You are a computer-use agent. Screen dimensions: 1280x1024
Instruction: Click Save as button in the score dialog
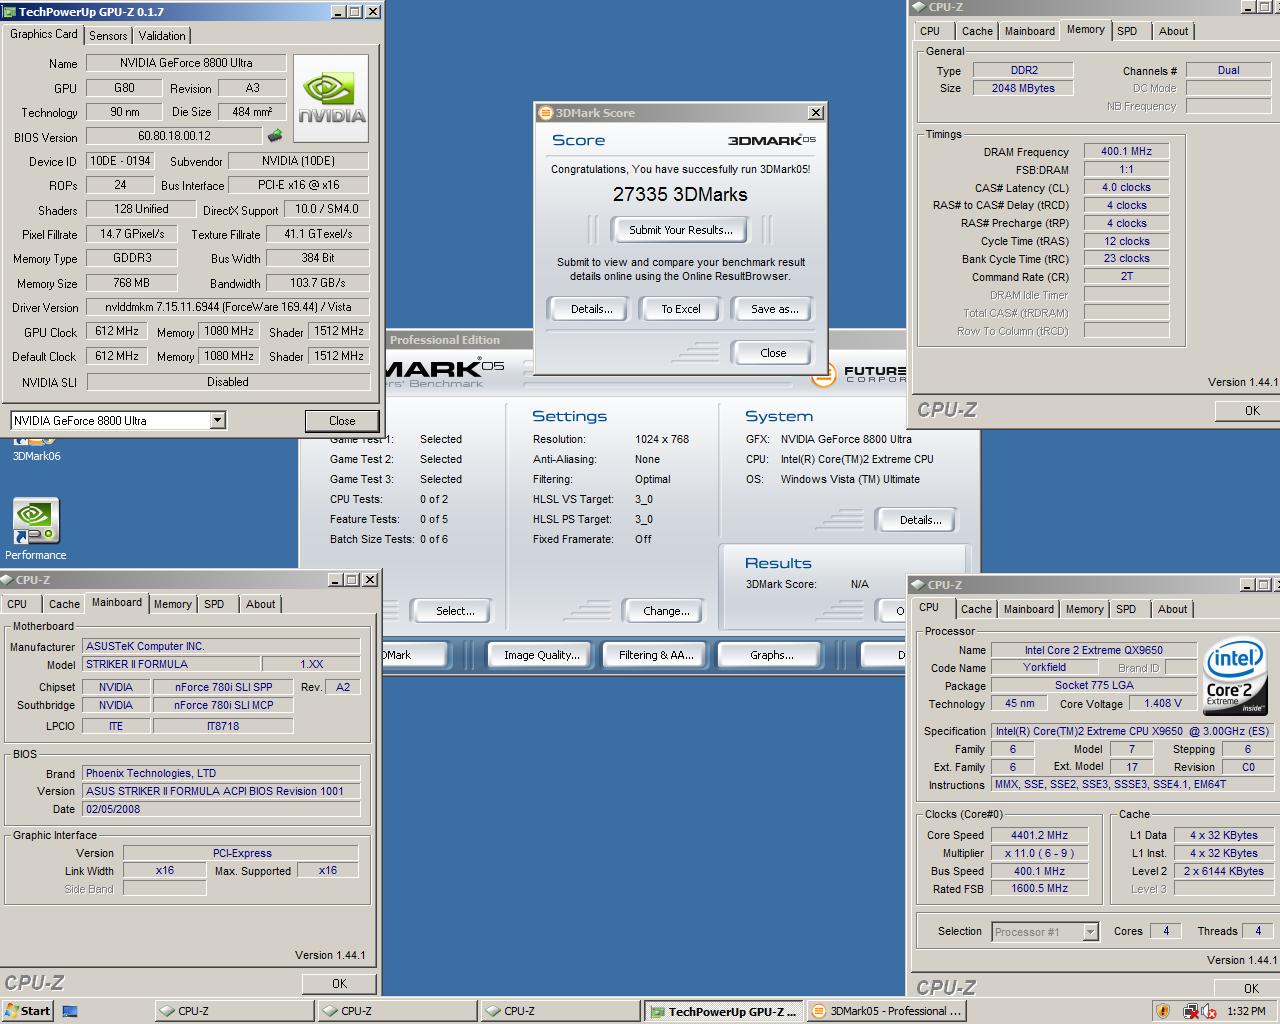pos(775,309)
